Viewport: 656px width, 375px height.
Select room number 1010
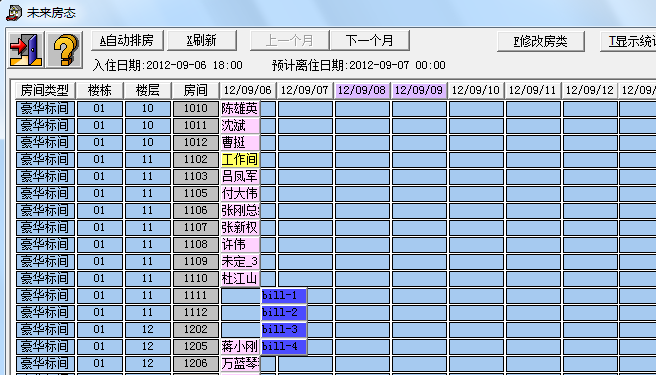[196, 109]
